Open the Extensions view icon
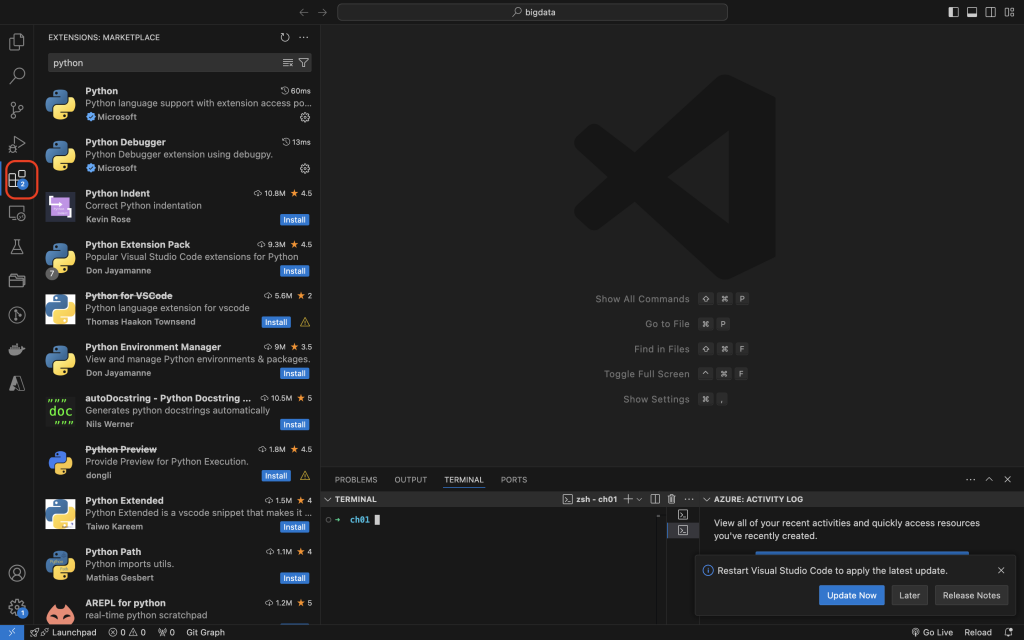Viewport: 1024px width, 640px height. [17, 178]
